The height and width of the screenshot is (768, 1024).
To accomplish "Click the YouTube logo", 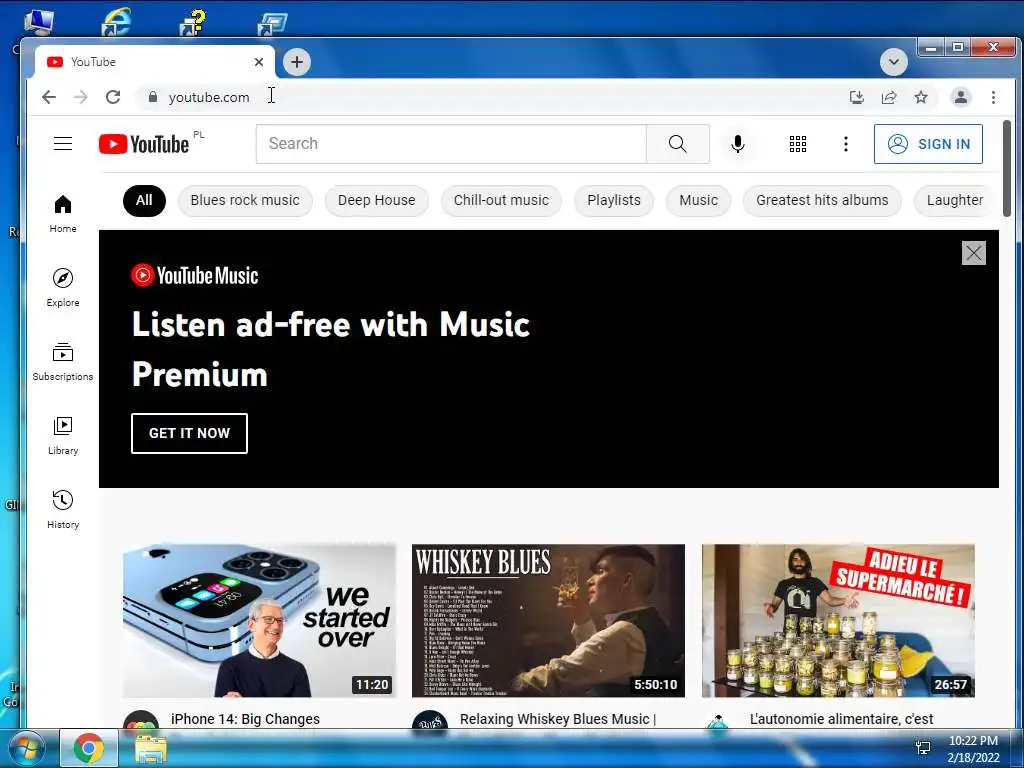I will click(144, 144).
